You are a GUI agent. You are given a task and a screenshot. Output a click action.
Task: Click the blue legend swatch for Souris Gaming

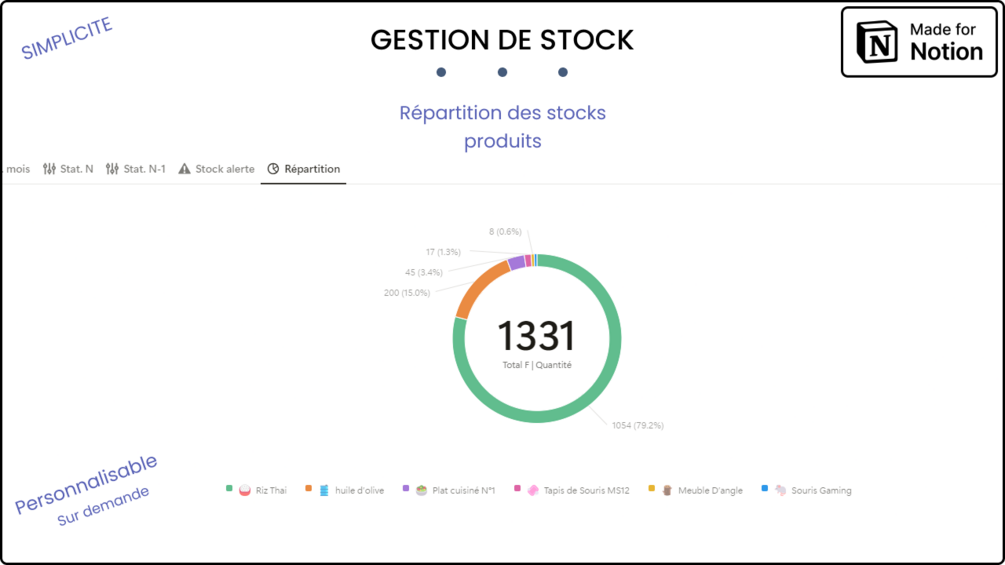point(765,488)
